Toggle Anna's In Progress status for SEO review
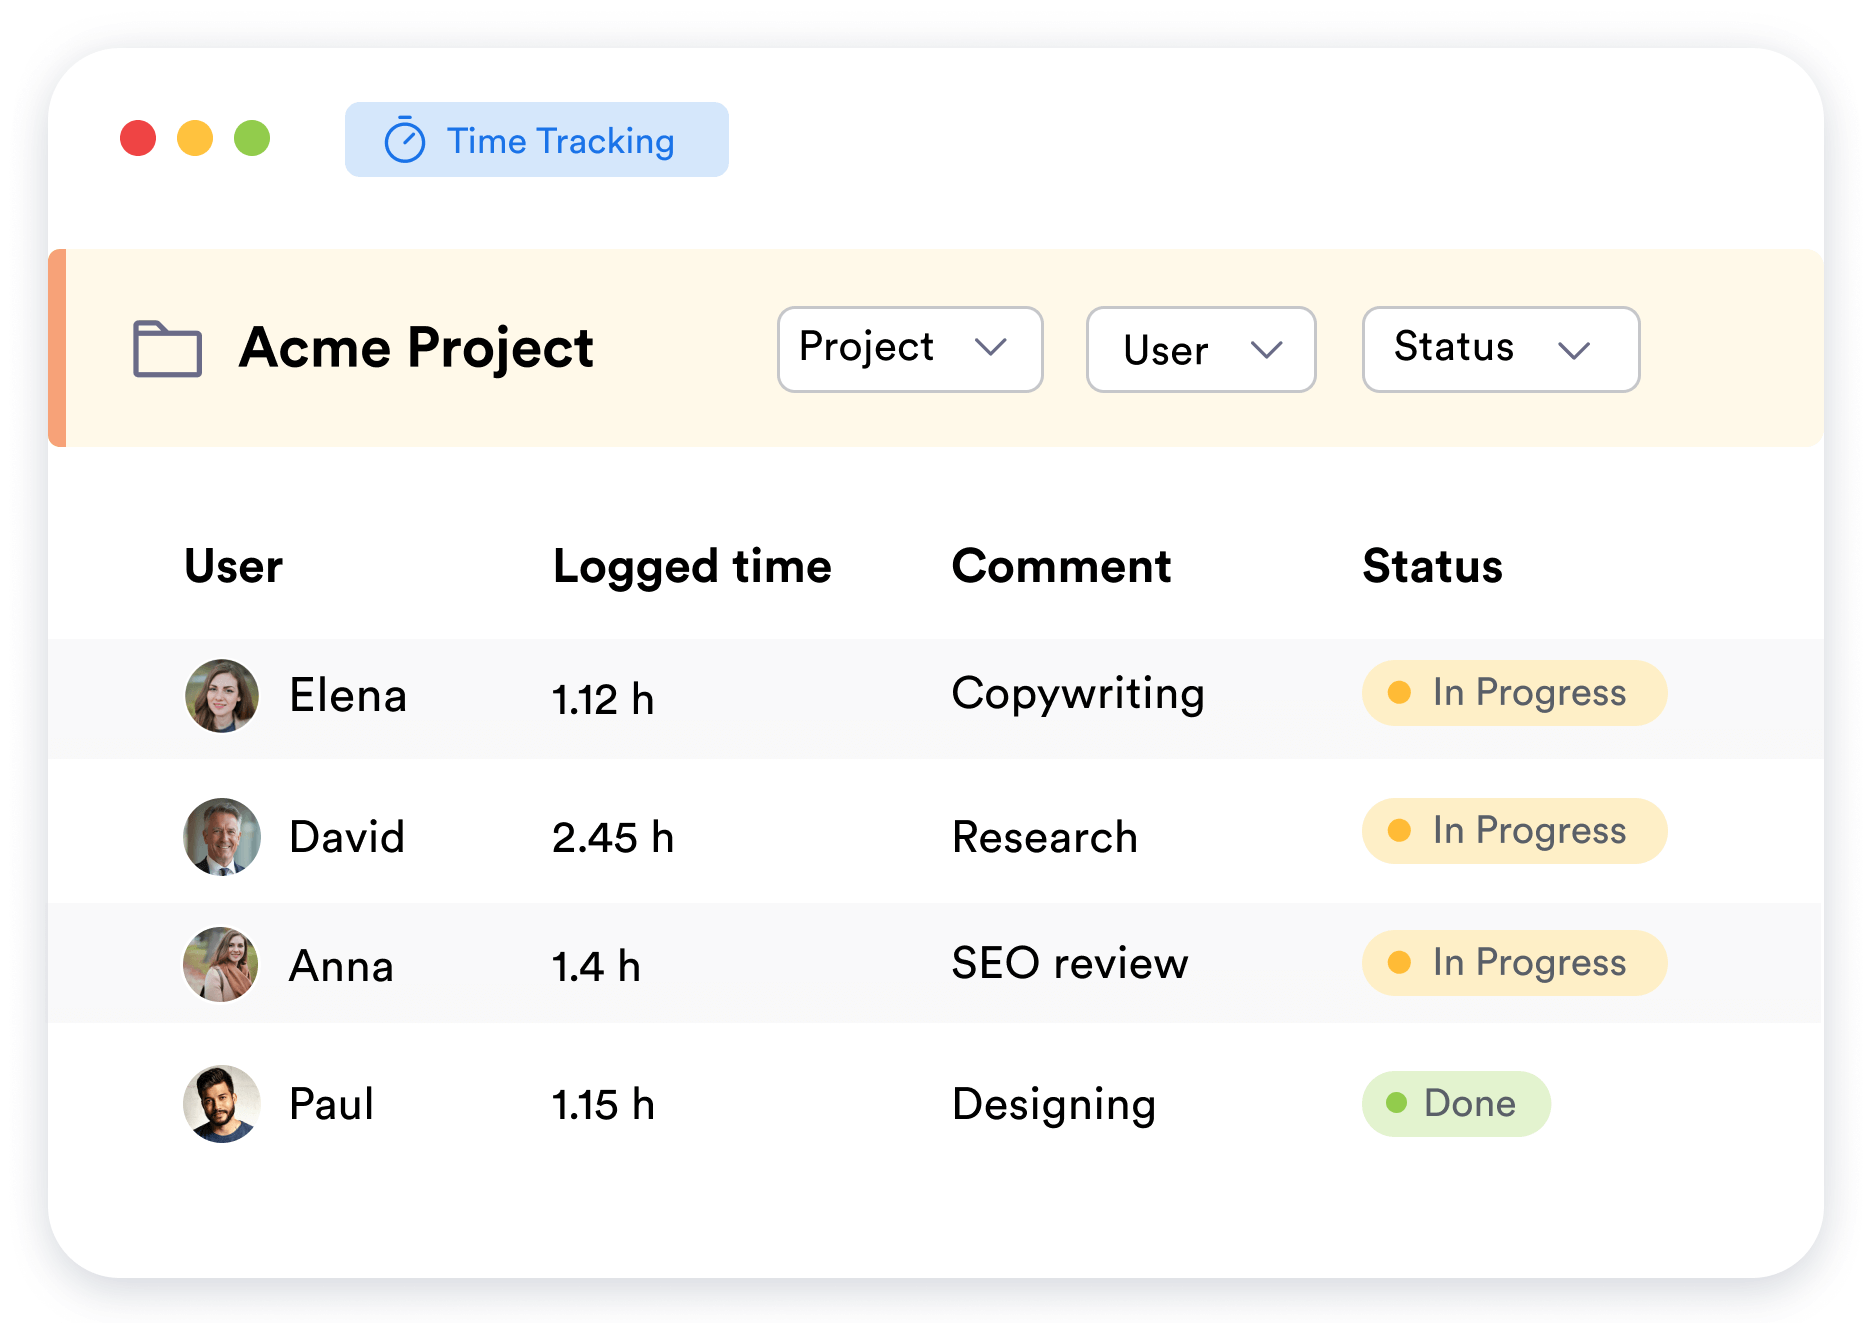Screen dimensions: 1872x1344 (x=1514, y=963)
